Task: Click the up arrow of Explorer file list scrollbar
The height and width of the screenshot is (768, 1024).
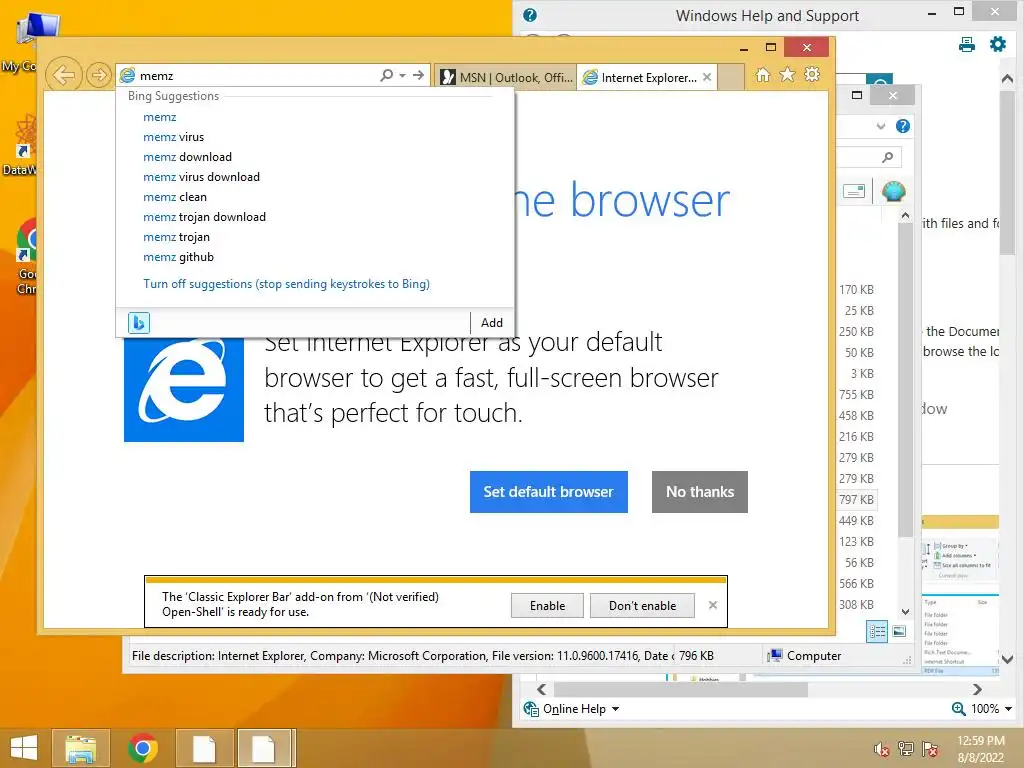Action: pyautogui.click(x=905, y=215)
